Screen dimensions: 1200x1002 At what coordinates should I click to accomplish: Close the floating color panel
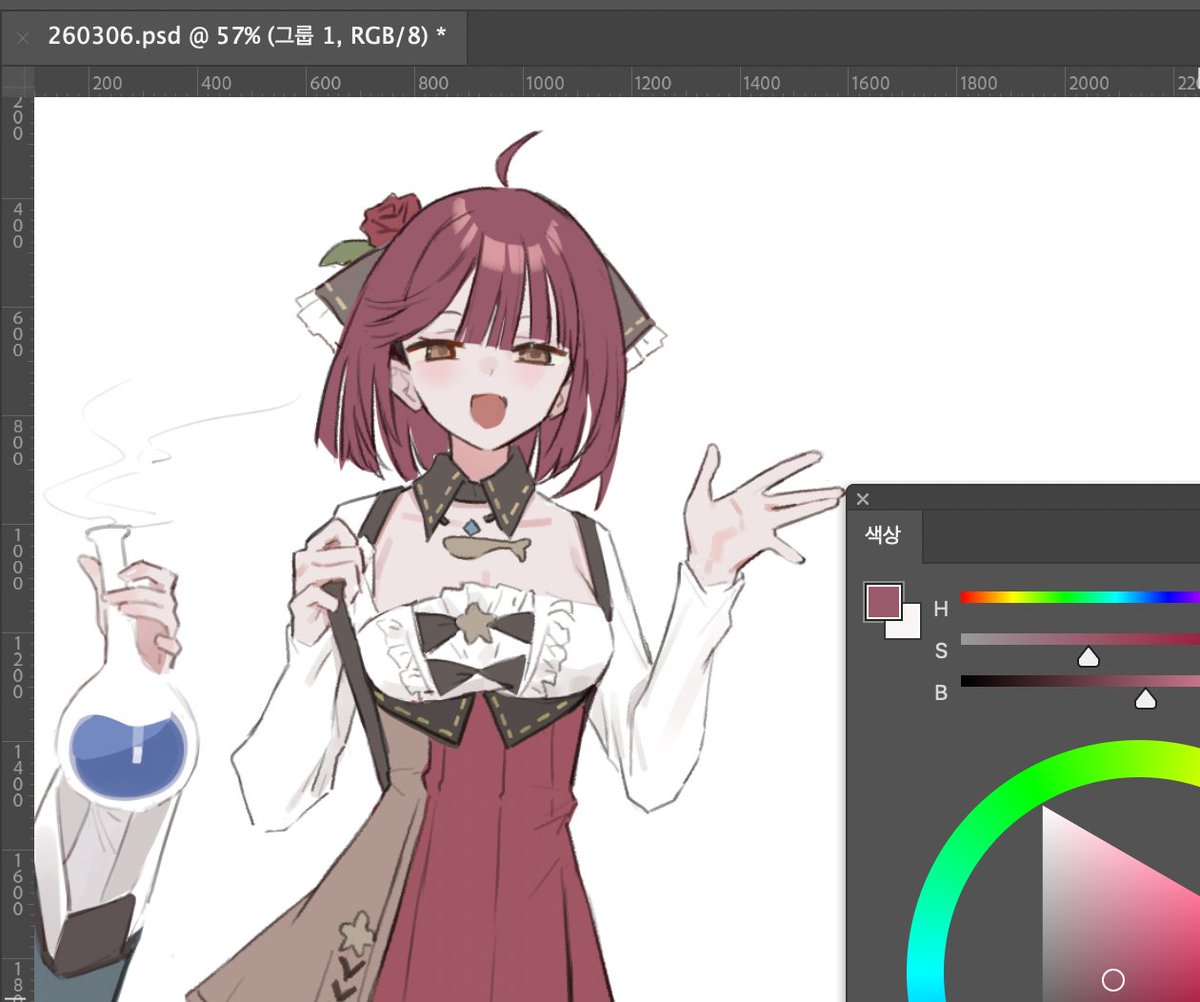tap(863, 499)
